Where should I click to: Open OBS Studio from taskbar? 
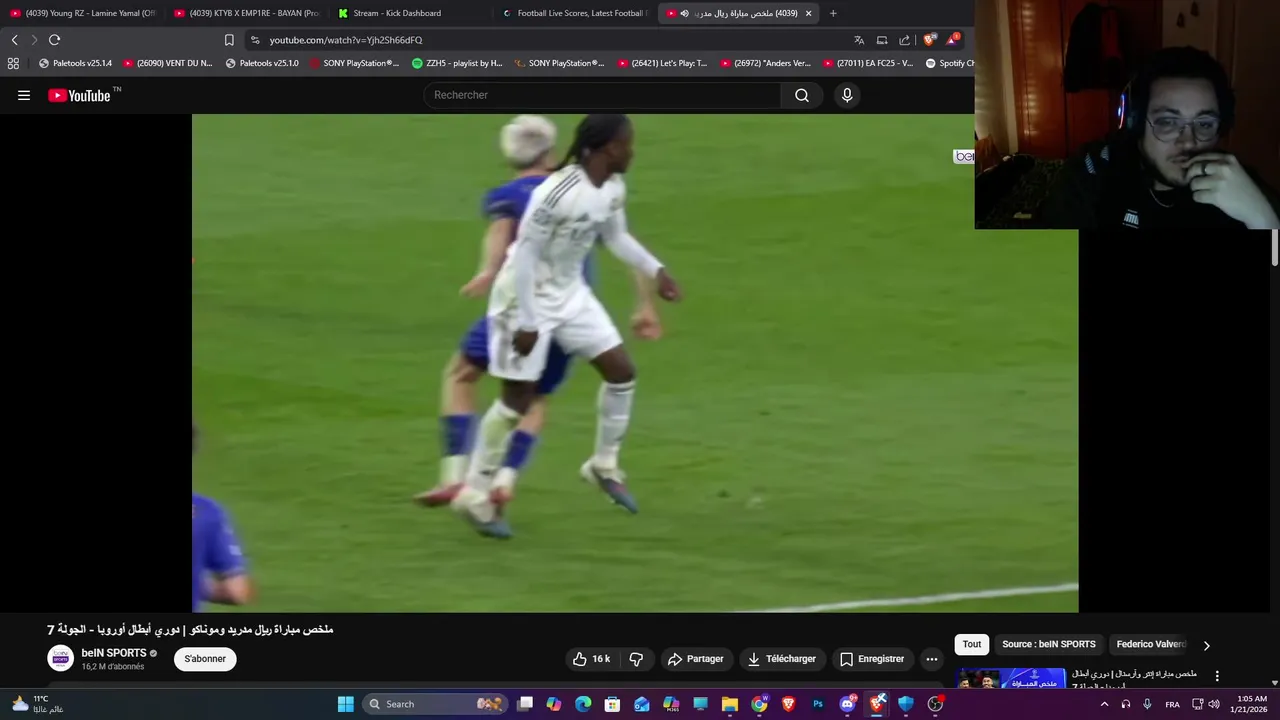pyautogui.click(x=935, y=704)
